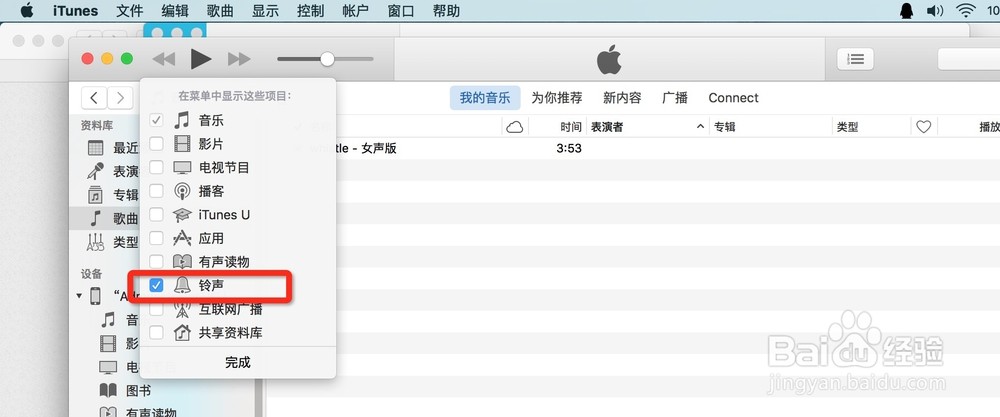Click the audiobook icon in popup menu
This screenshot has width=1000, height=417.
[182, 261]
